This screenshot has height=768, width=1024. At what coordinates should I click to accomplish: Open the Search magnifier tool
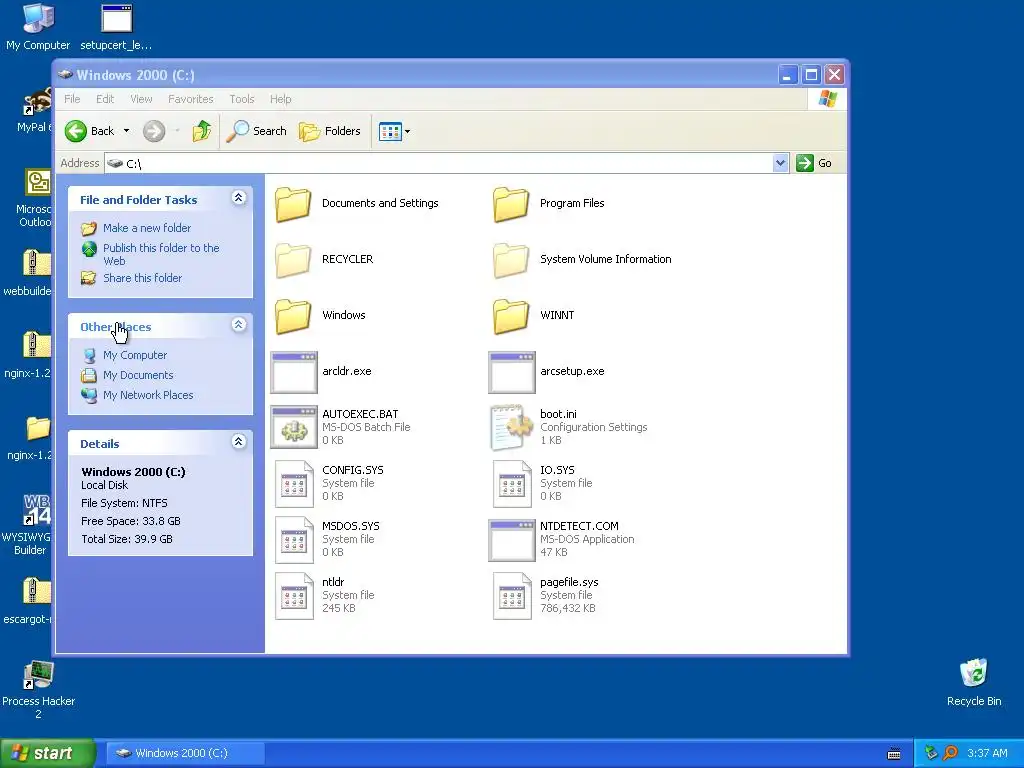(x=257, y=131)
